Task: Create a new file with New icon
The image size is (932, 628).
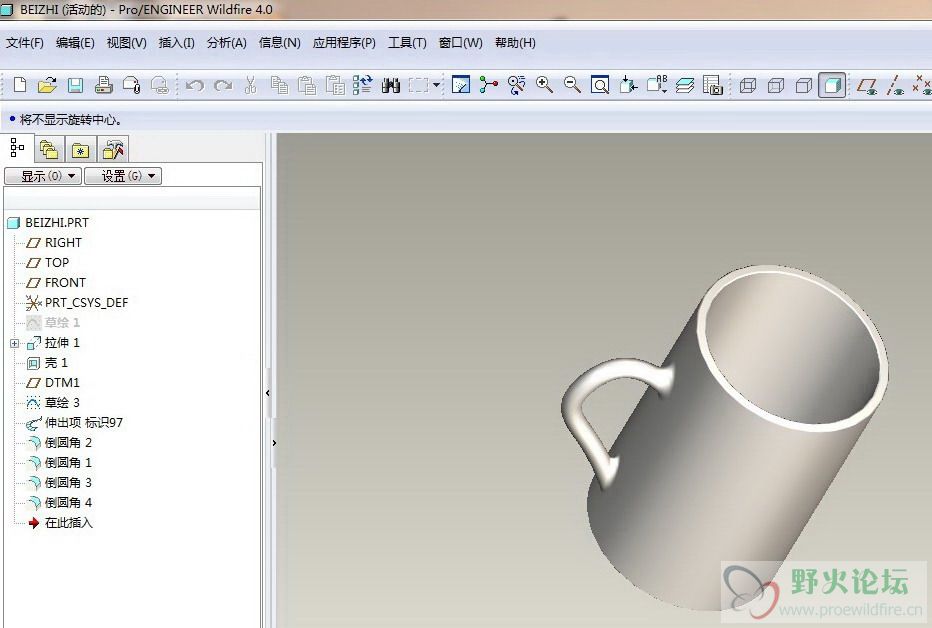Action: [20, 85]
